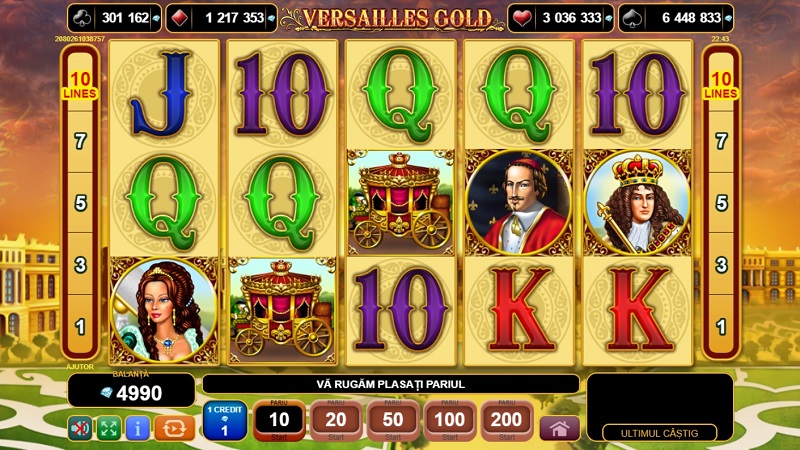The image size is (800, 450).
Task: Enter fullscreen with the green arrows icon
Action: click(109, 428)
